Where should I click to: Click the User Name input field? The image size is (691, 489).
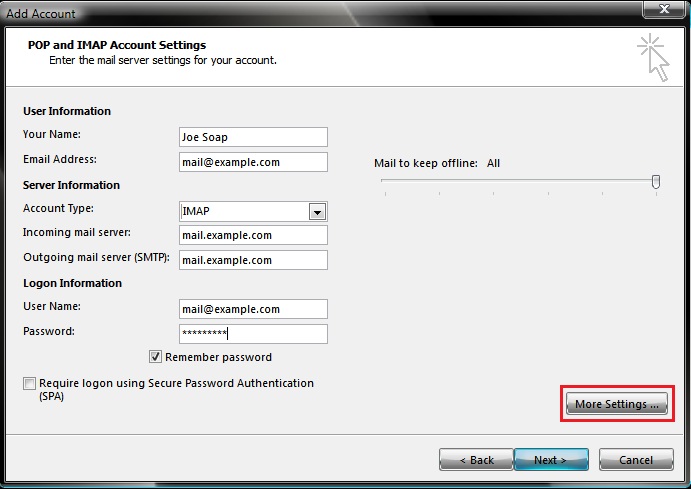click(253, 309)
